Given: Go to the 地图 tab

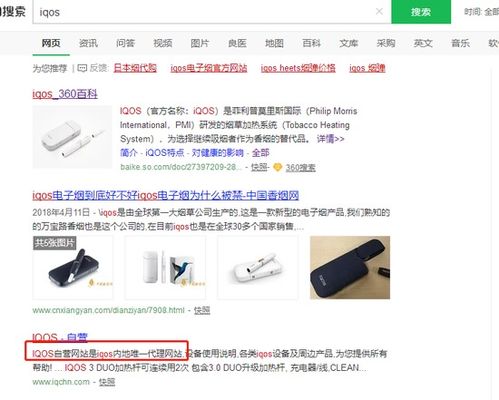Looking at the screenshot, I should (274, 43).
